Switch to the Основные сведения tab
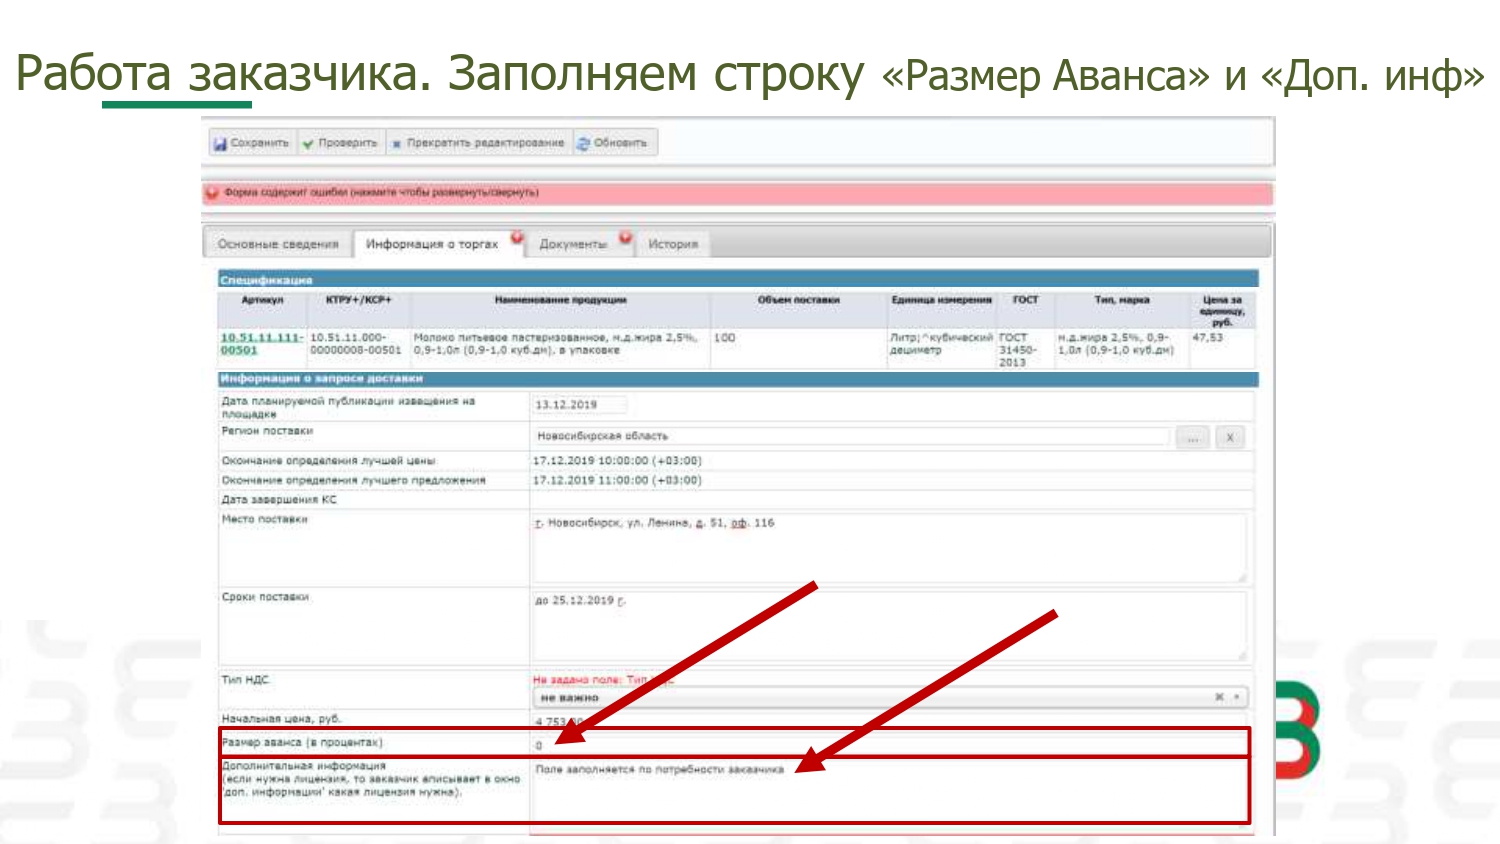The width and height of the screenshot is (1500, 844). 278,244
